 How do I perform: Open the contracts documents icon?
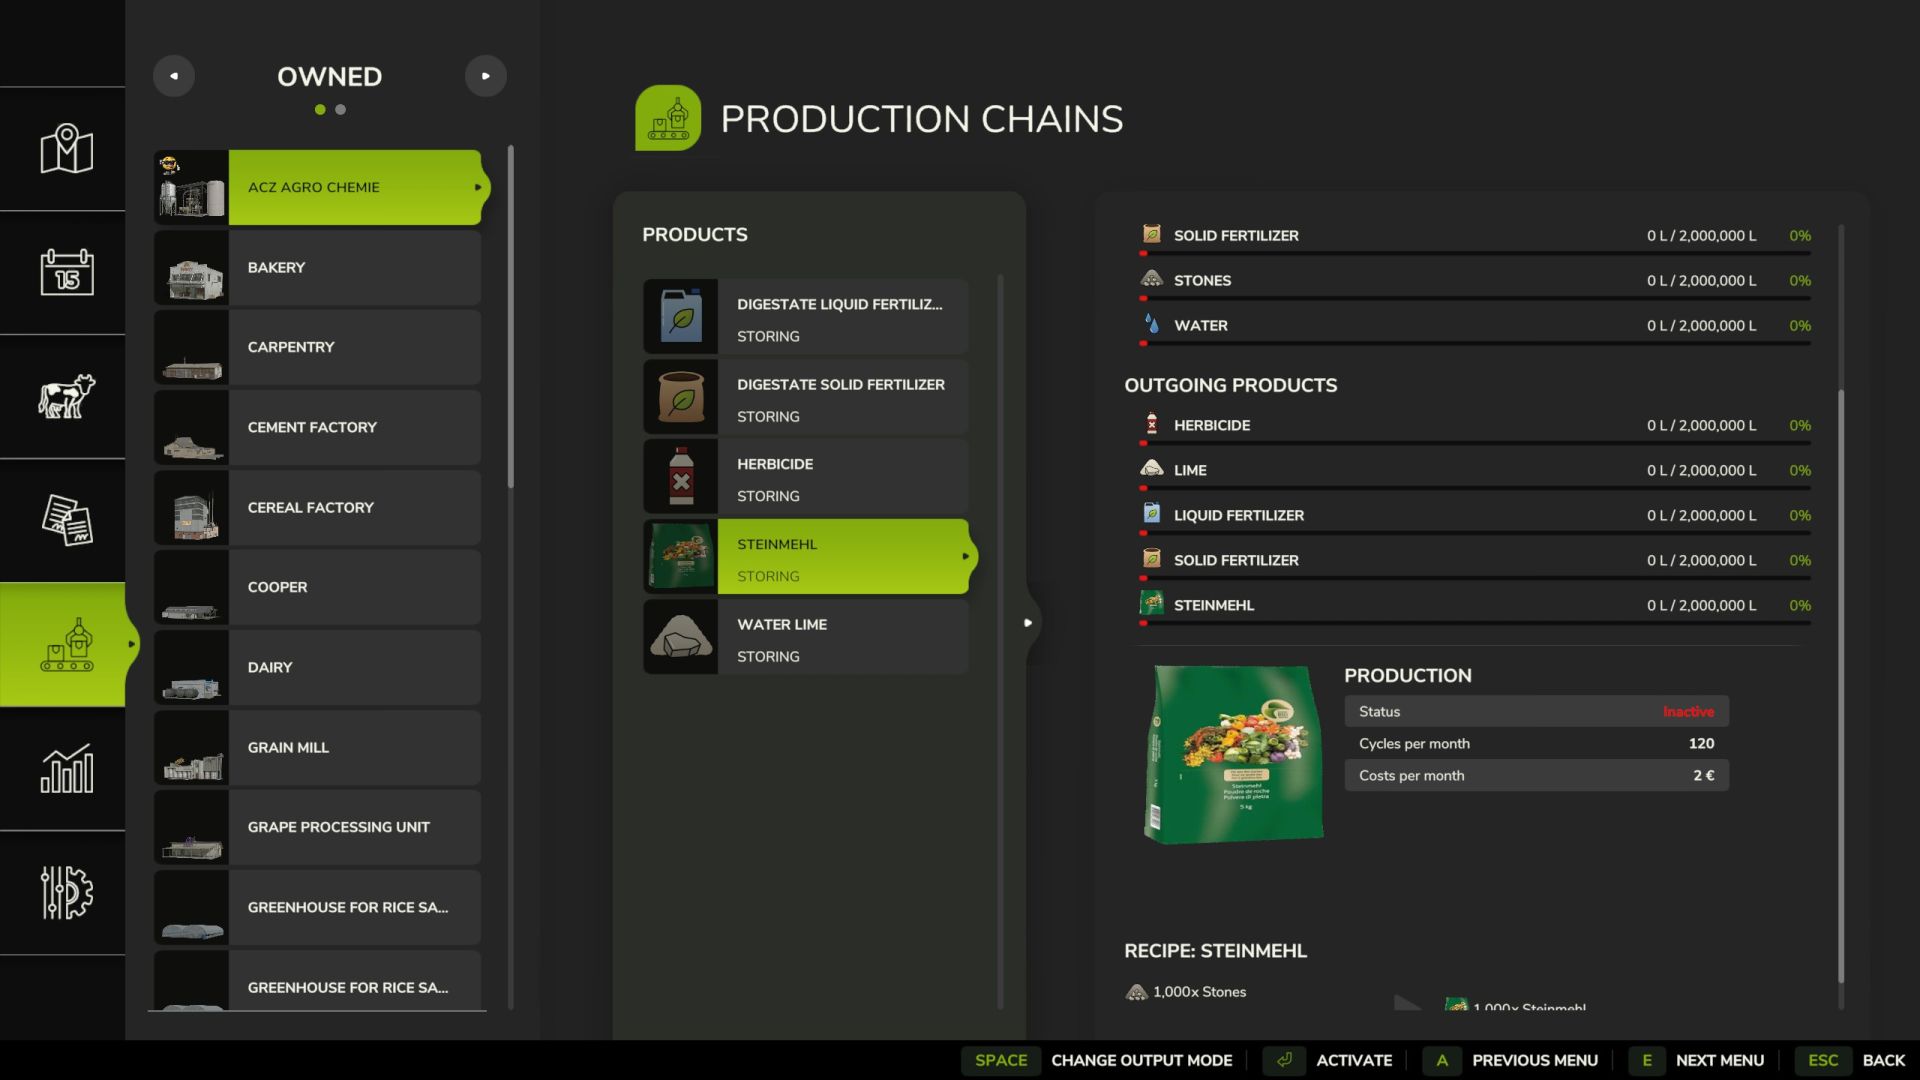click(x=66, y=520)
